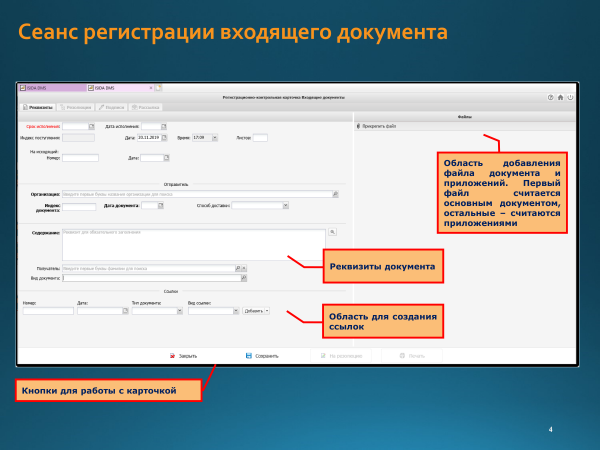
Task: Expand Тип документа dropdown in Ссылки
Action: click(179, 311)
